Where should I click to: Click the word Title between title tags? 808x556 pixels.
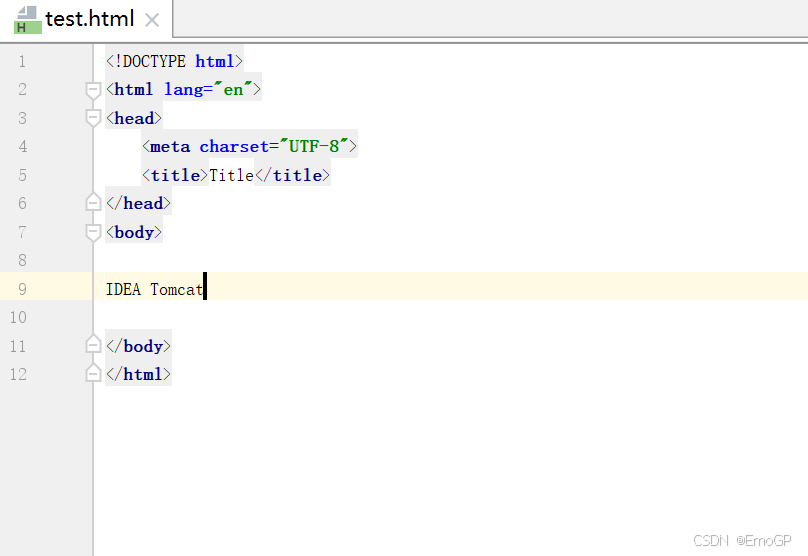[x=231, y=175]
